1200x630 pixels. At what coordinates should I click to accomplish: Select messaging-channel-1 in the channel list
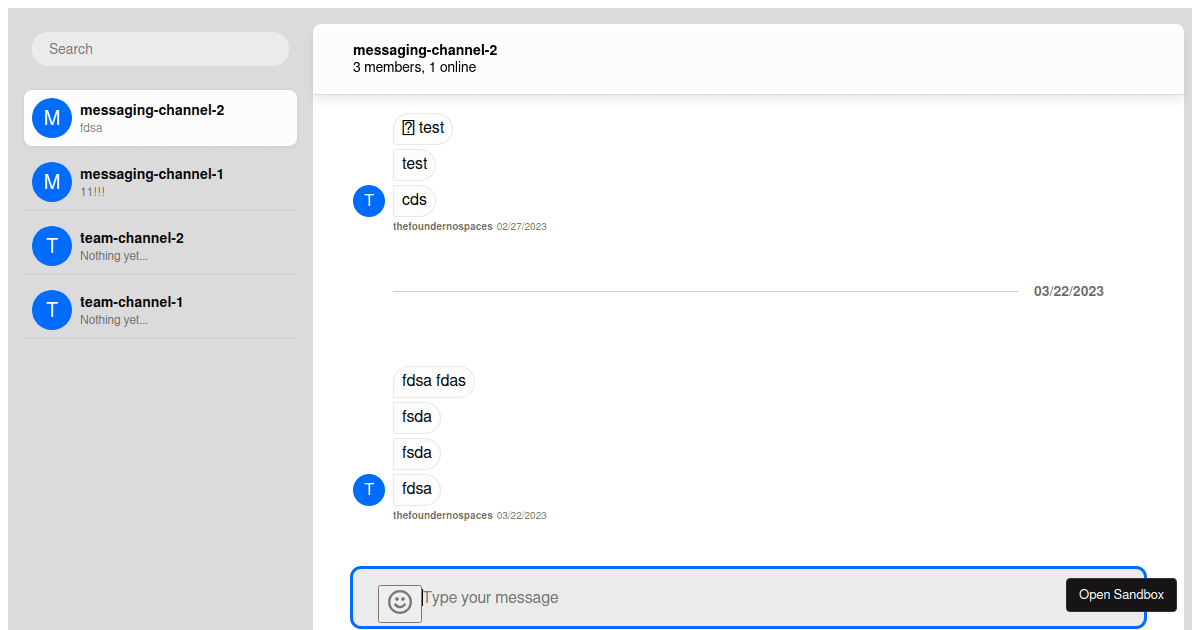point(160,182)
